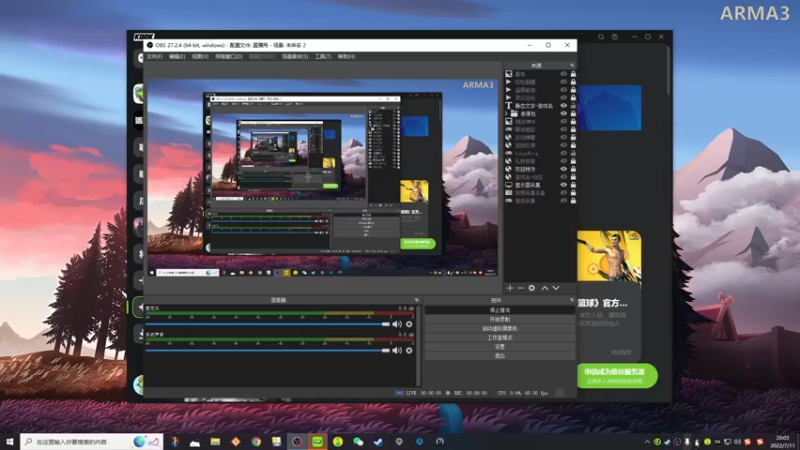Adjust the 麦克风 volume slider

tap(267, 324)
